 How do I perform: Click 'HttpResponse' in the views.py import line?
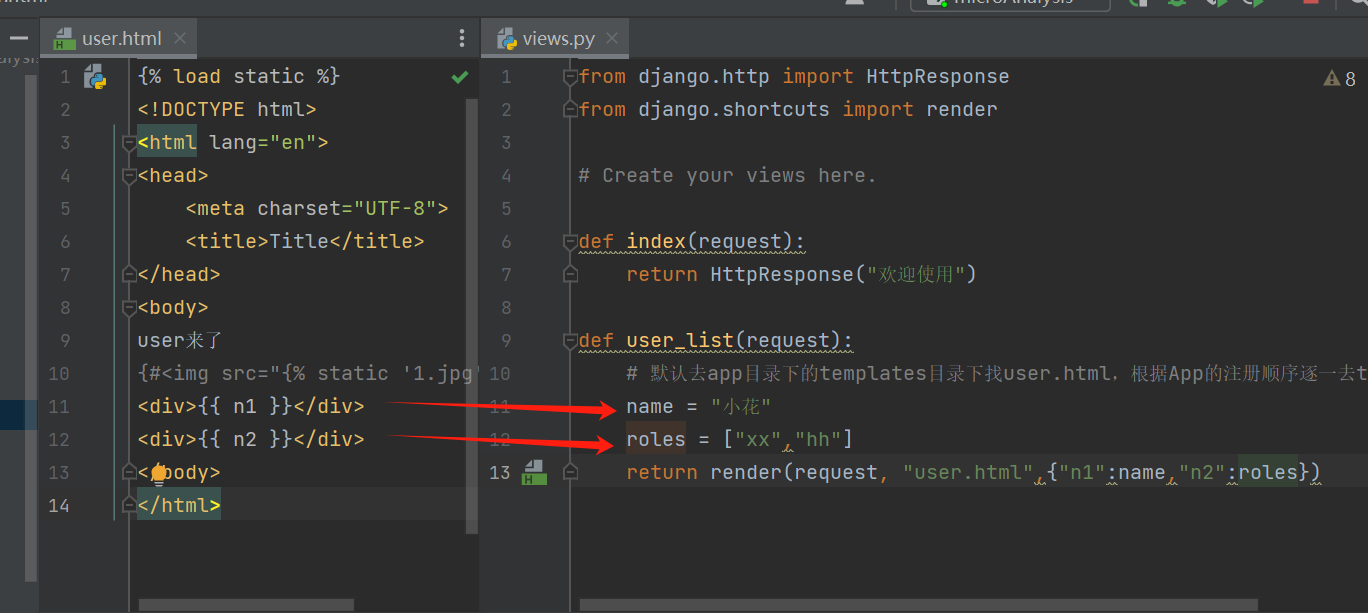click(x=938, y=77)
